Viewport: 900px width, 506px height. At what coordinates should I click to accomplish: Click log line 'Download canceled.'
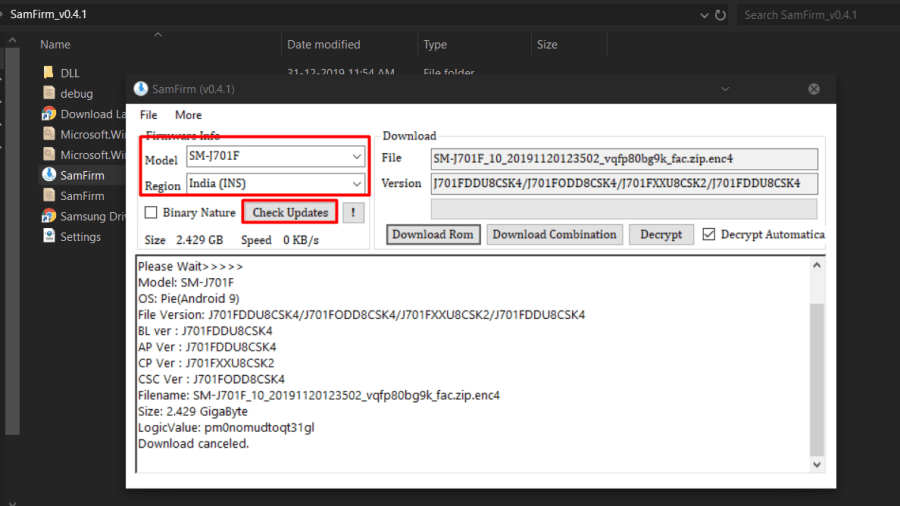[193, 443]
